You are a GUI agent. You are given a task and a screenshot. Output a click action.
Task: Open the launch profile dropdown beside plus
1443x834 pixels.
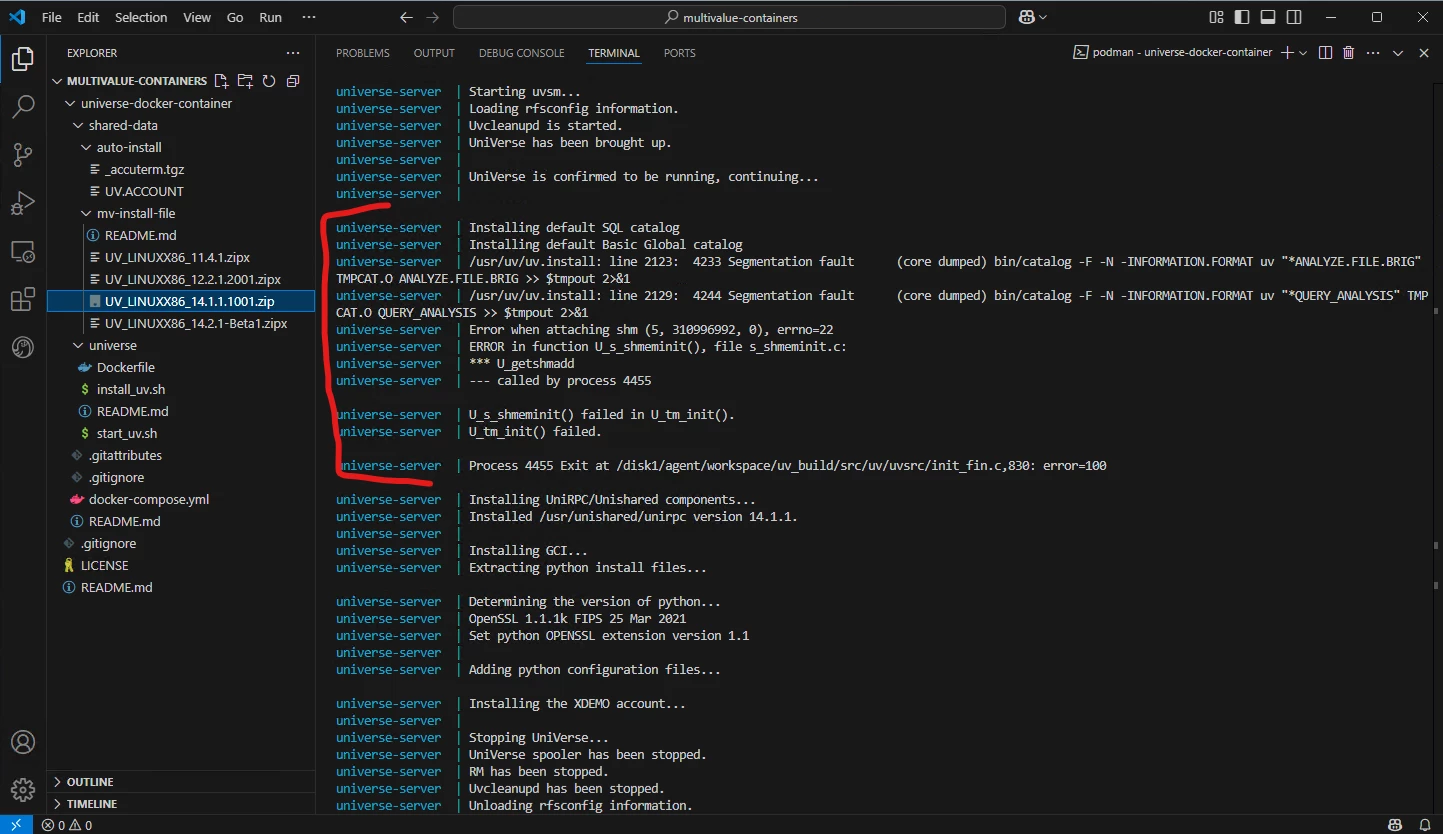tap(1303, 53)
